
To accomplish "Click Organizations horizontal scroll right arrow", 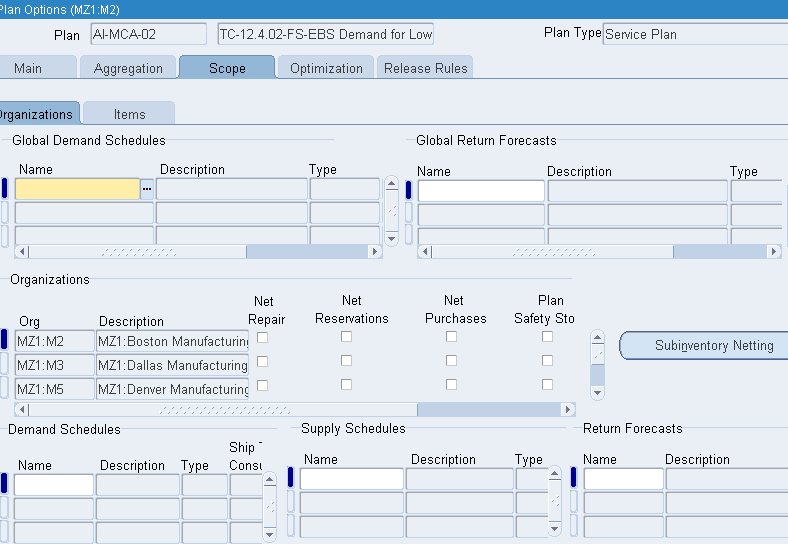I will click(568, 409).
